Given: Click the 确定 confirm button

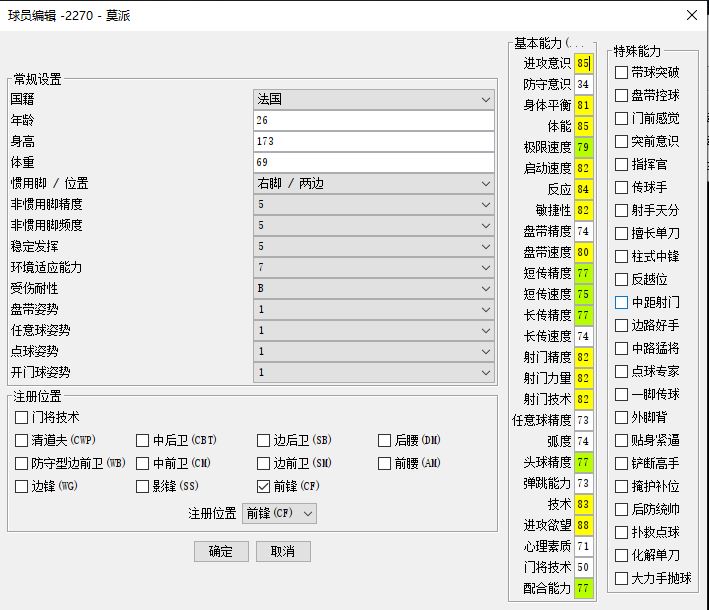Looking at the screenshot, I should pyautogui.click(x=221, y=552).
